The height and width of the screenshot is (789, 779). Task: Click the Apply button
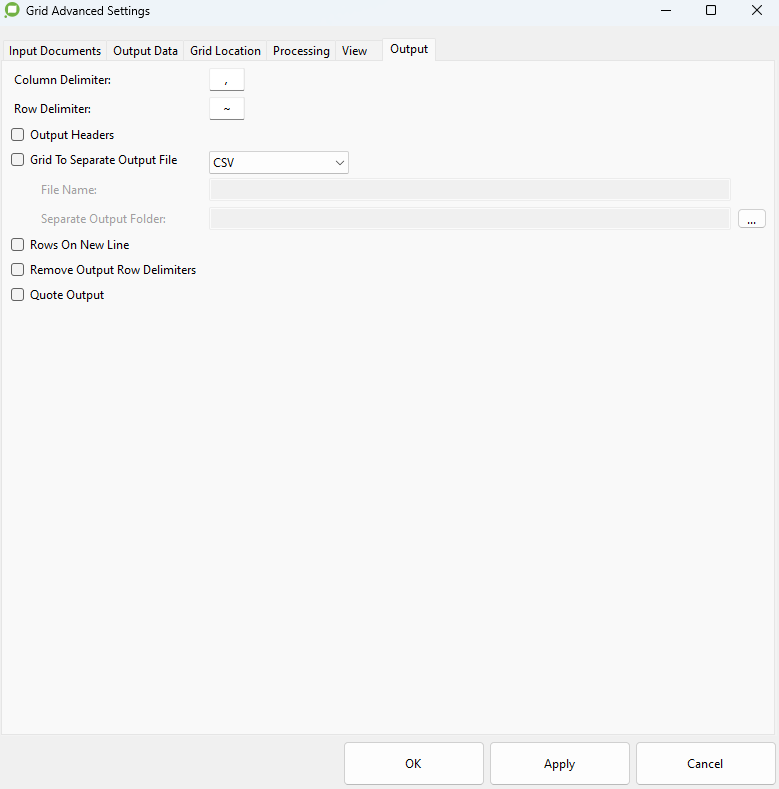point(559,764)
